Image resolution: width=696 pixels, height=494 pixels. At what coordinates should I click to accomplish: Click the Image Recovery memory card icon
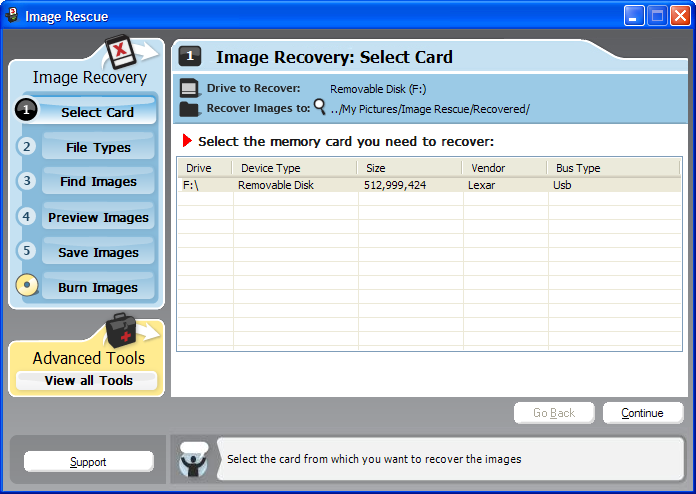click(120, 51)
